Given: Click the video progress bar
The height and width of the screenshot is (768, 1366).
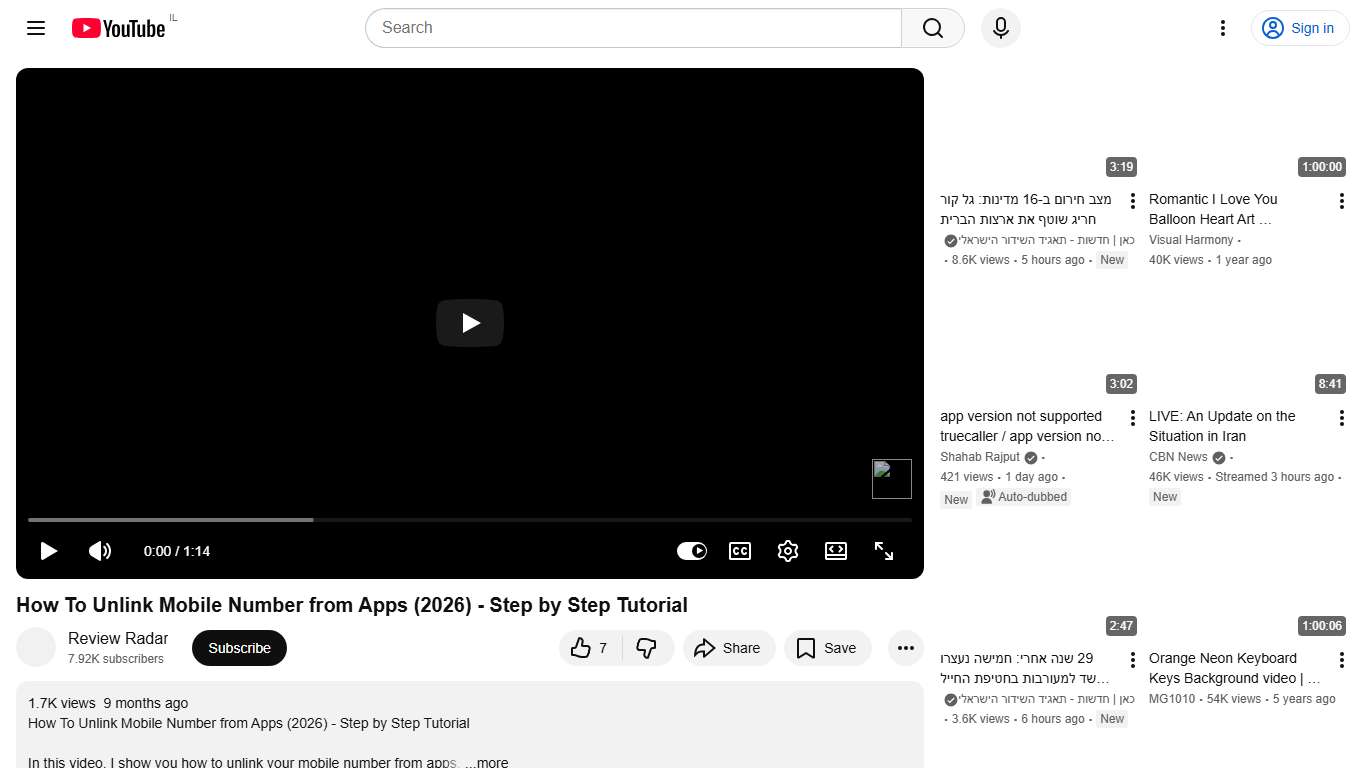Looking at the screenshot, I should pyautogui.click(x=470, y=520).
